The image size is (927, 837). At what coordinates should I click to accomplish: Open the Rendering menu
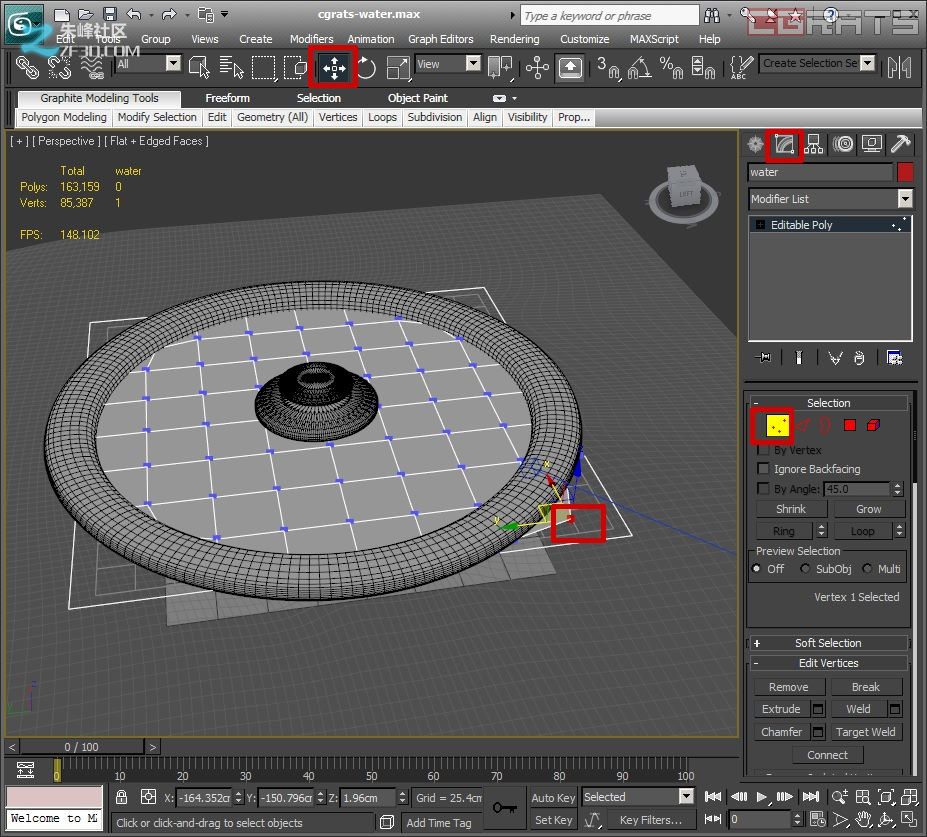click(x=515, y=39)
